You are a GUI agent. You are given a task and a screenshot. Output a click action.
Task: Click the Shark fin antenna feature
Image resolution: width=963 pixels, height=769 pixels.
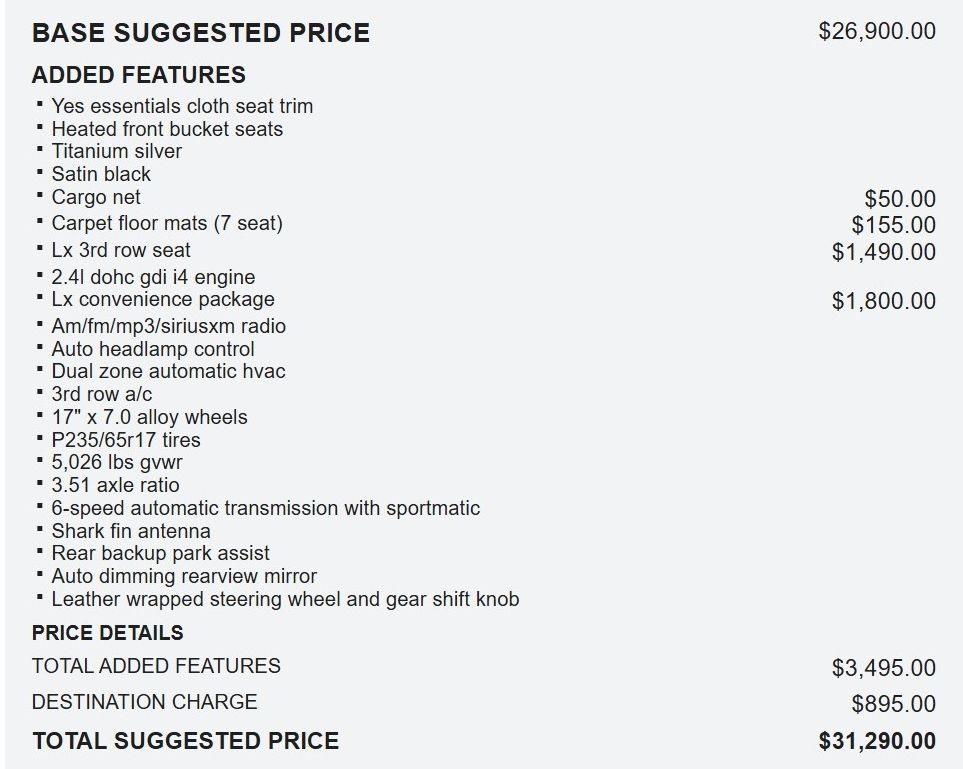click(131, 531)
